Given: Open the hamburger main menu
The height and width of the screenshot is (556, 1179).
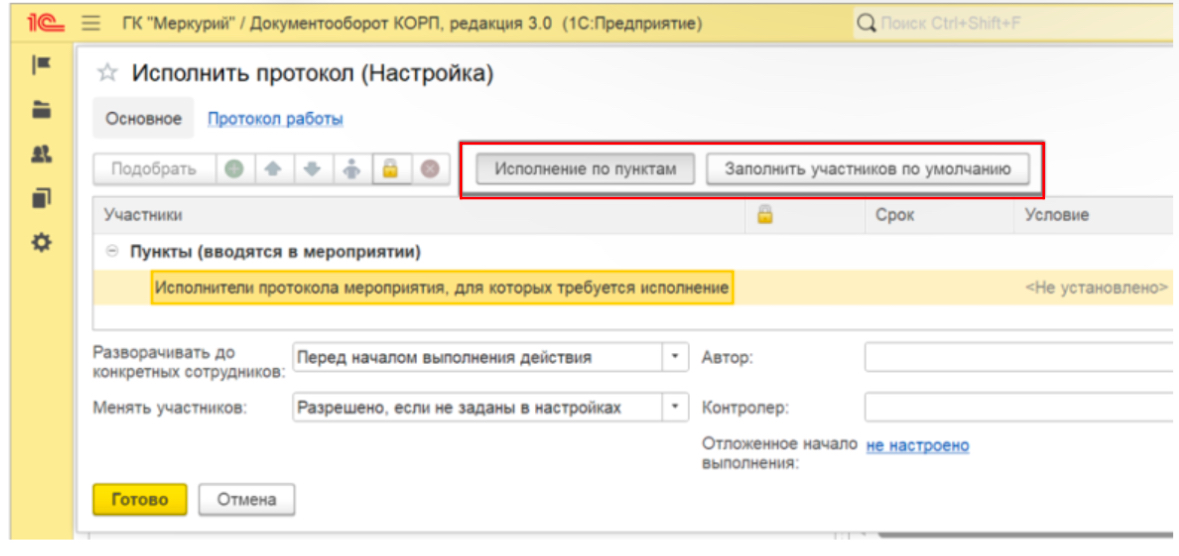Looking at the screenshot, I should pyautogui.click(x=91, y=23).
